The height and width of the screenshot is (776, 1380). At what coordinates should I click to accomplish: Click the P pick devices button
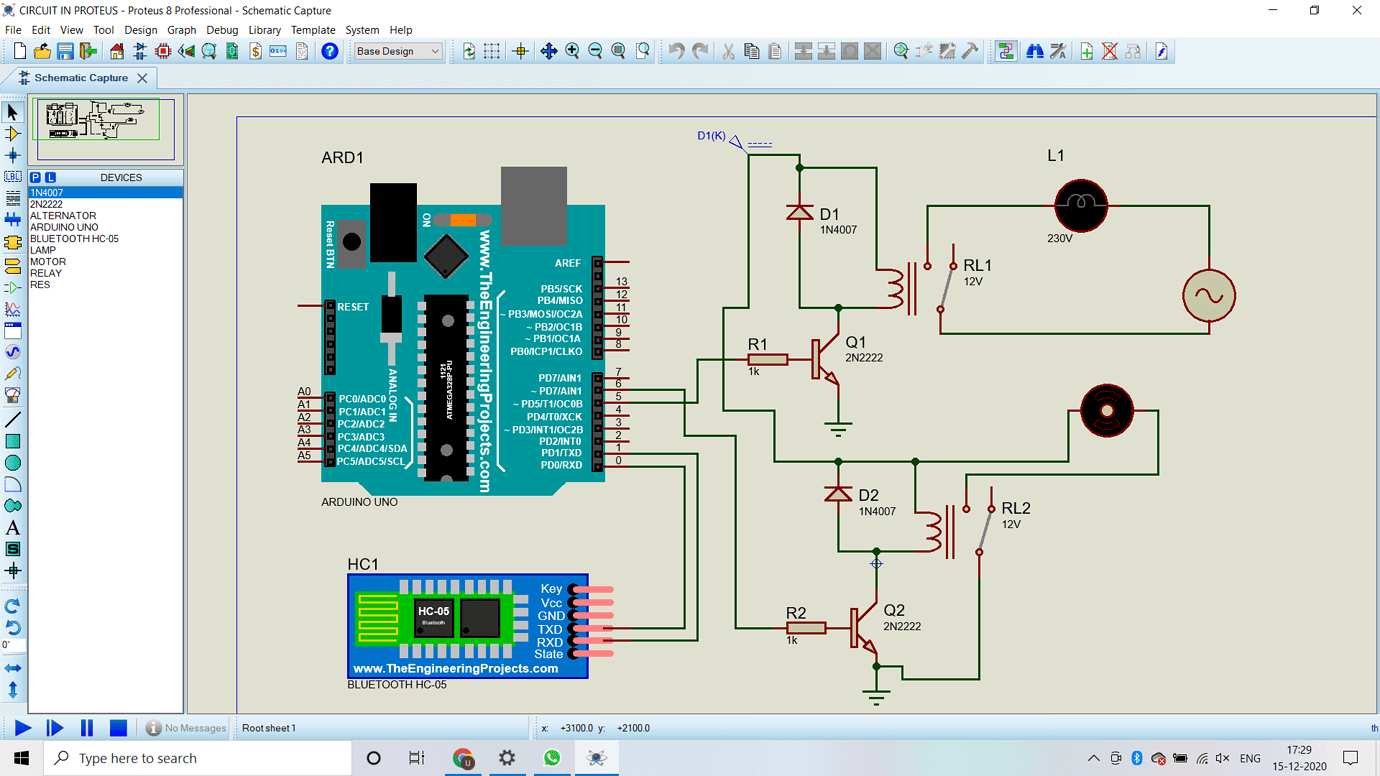coord(35,177)
